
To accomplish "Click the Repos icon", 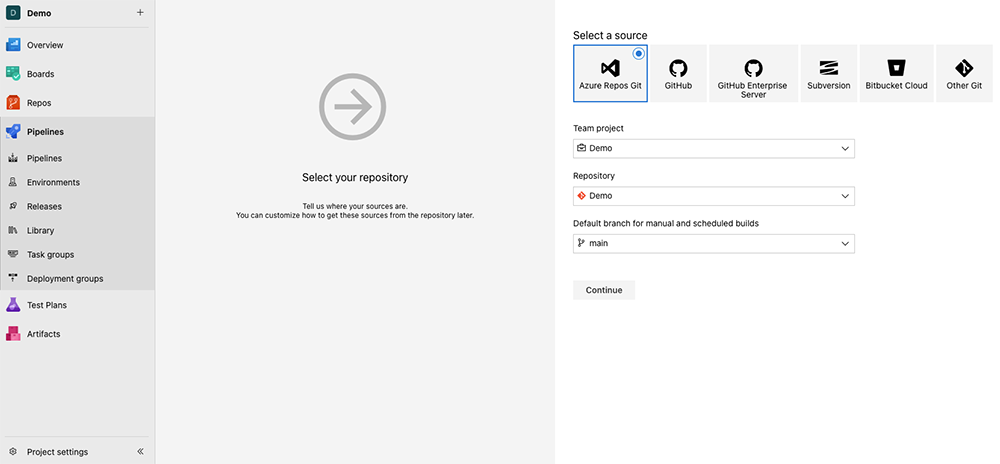I will pos(13,102).
